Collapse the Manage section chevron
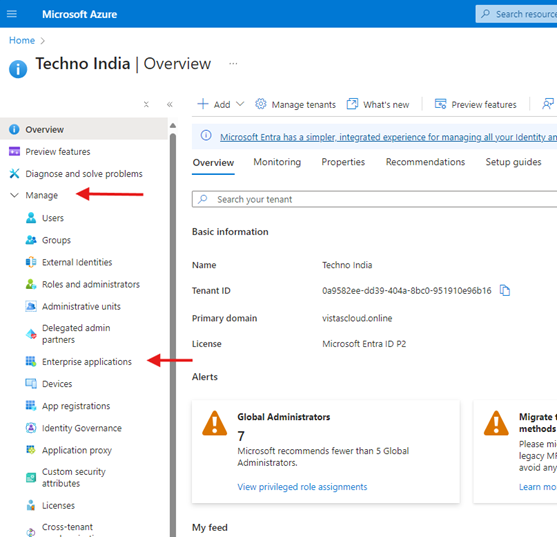Screen dimensions: 557x537 tap(14, 195)
